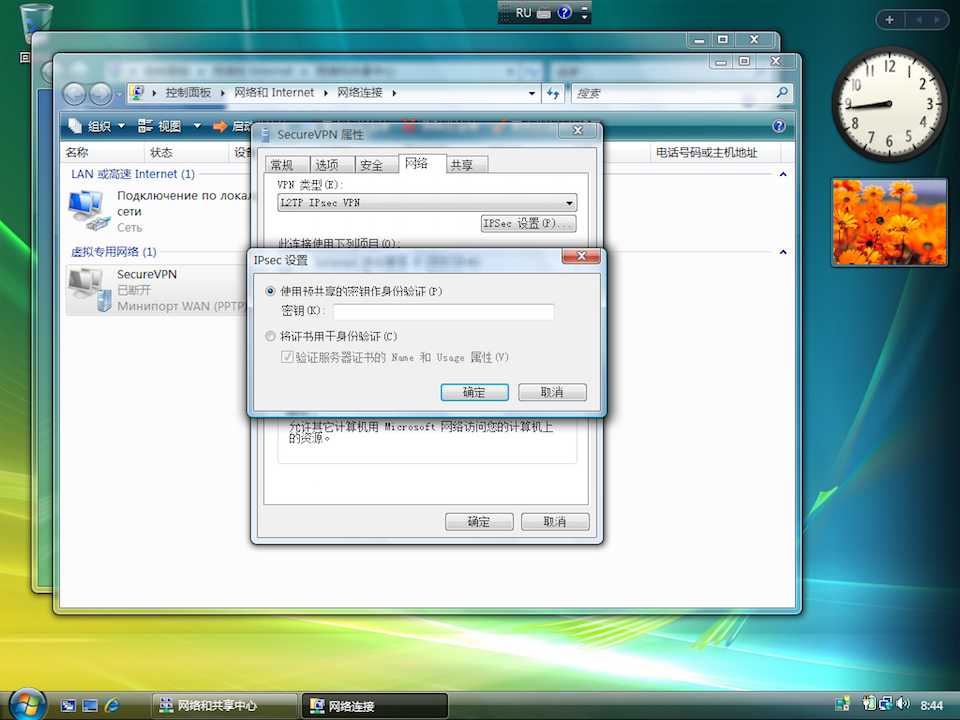
Task: Click the language bar keyboard icon
Action: pyautogui.click(x=544, y=13)
